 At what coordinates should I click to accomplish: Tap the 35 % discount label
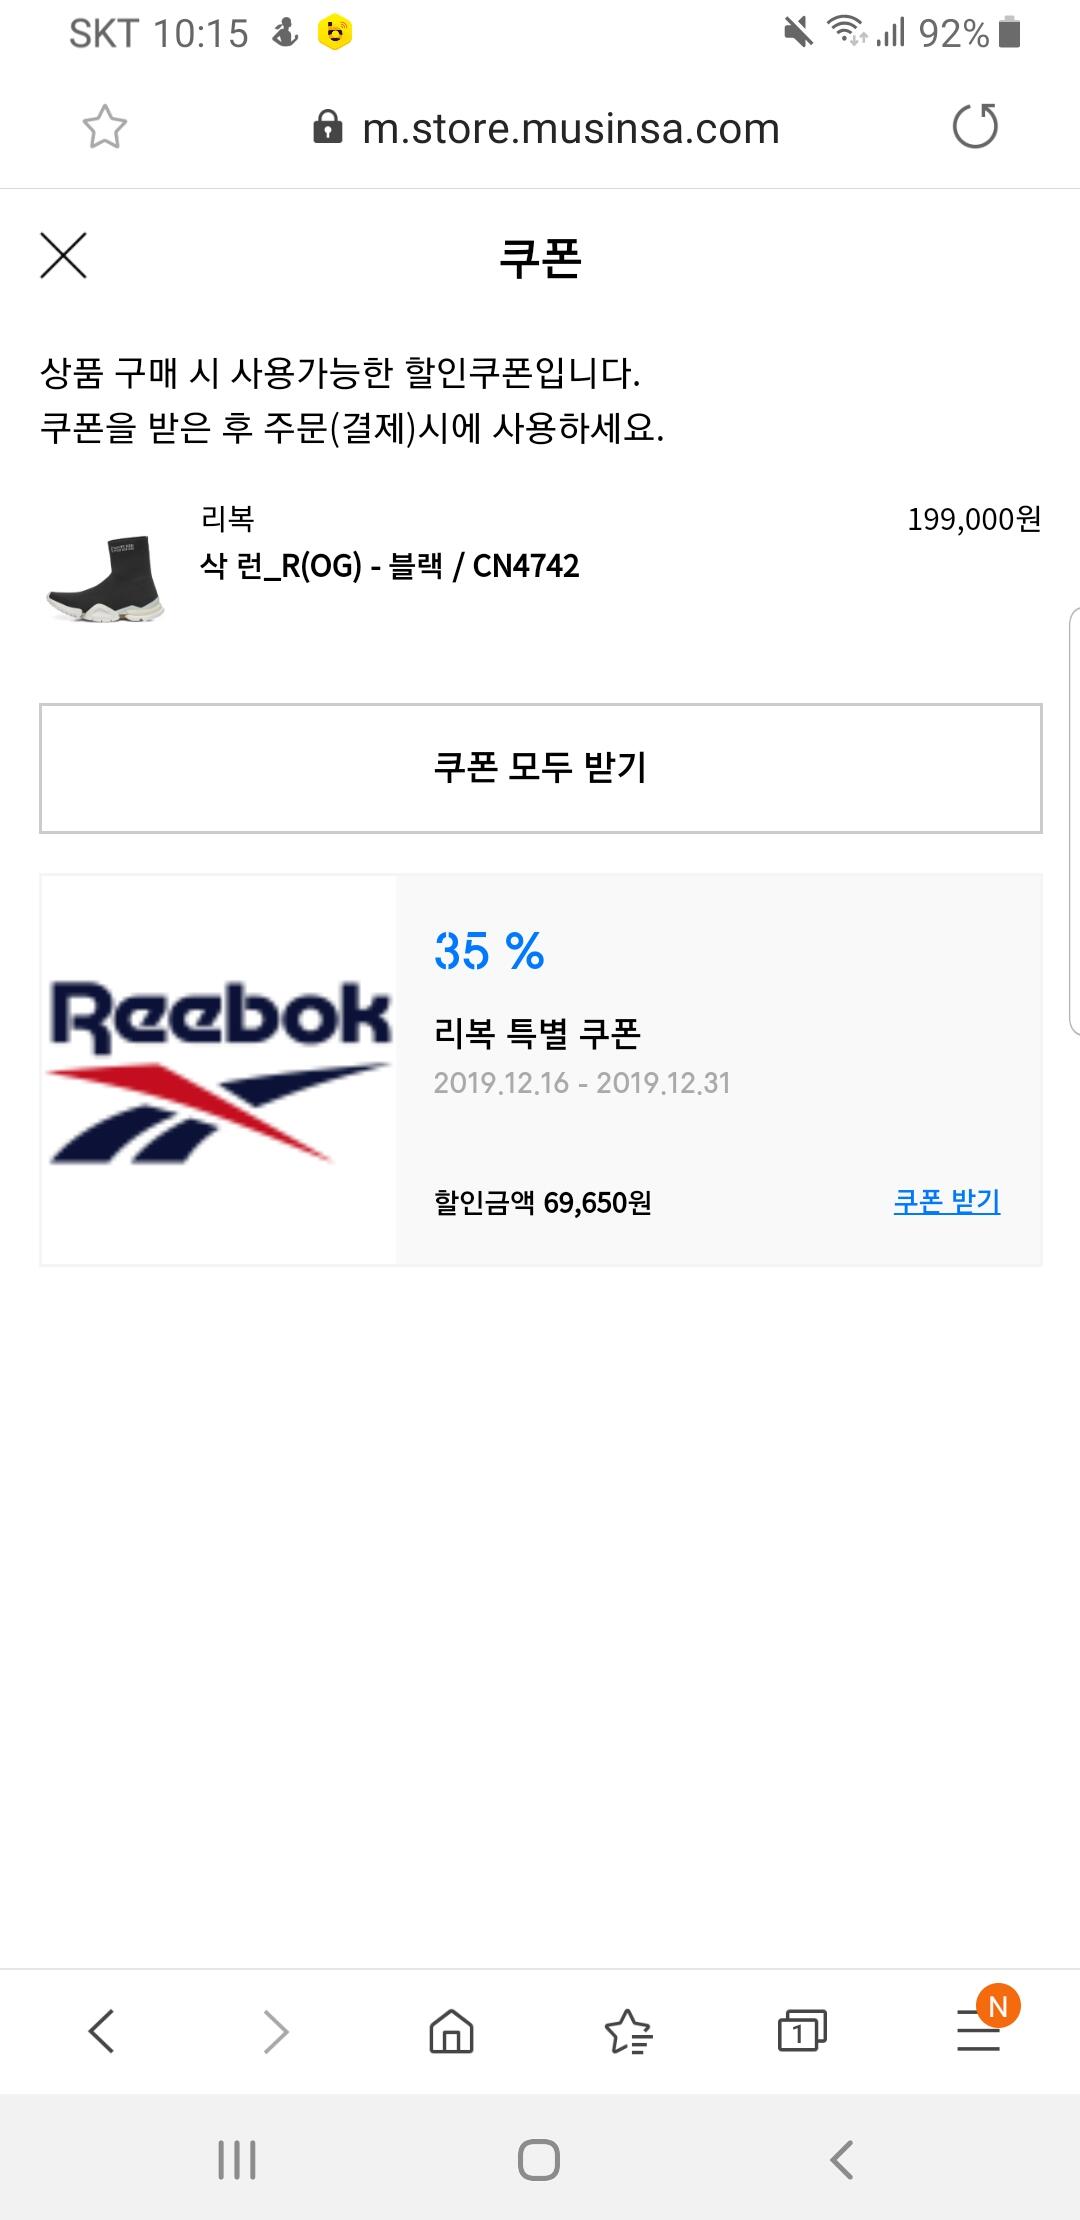pos(489,951)
